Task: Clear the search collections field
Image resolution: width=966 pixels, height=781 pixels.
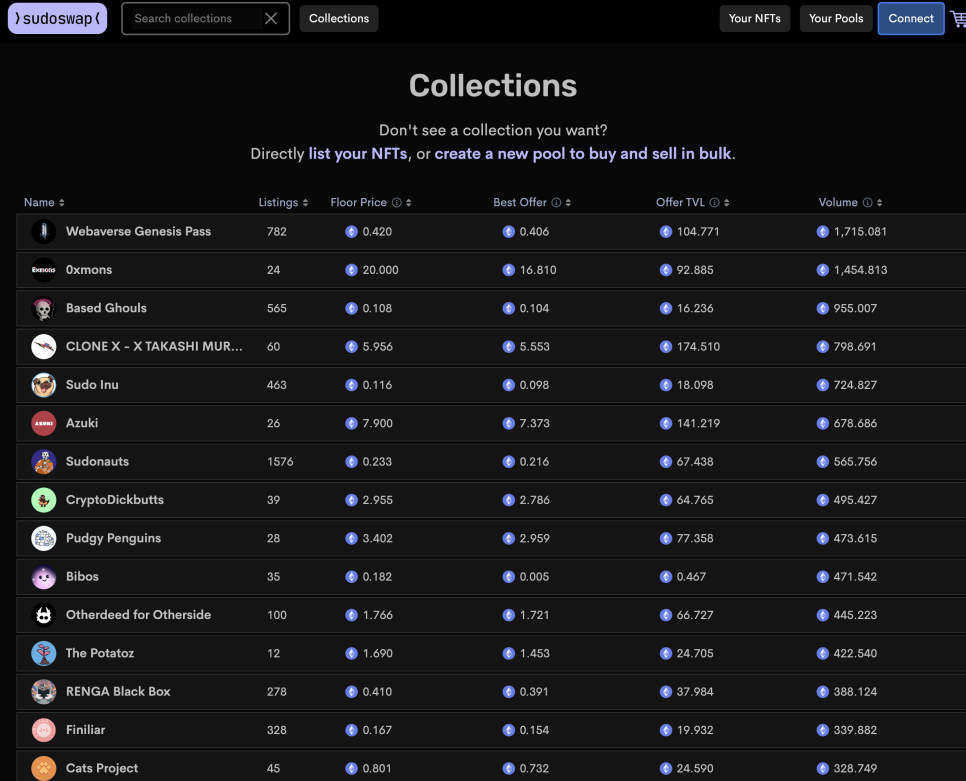Action: click(x=271, y=18)
